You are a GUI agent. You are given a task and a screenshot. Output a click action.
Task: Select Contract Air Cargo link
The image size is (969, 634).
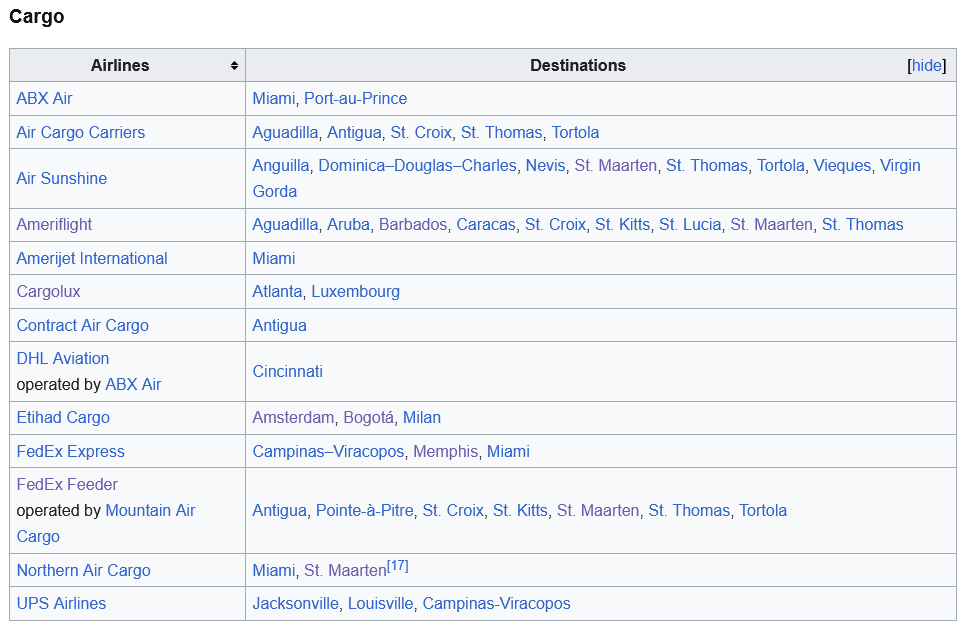[x=82, y=326]
